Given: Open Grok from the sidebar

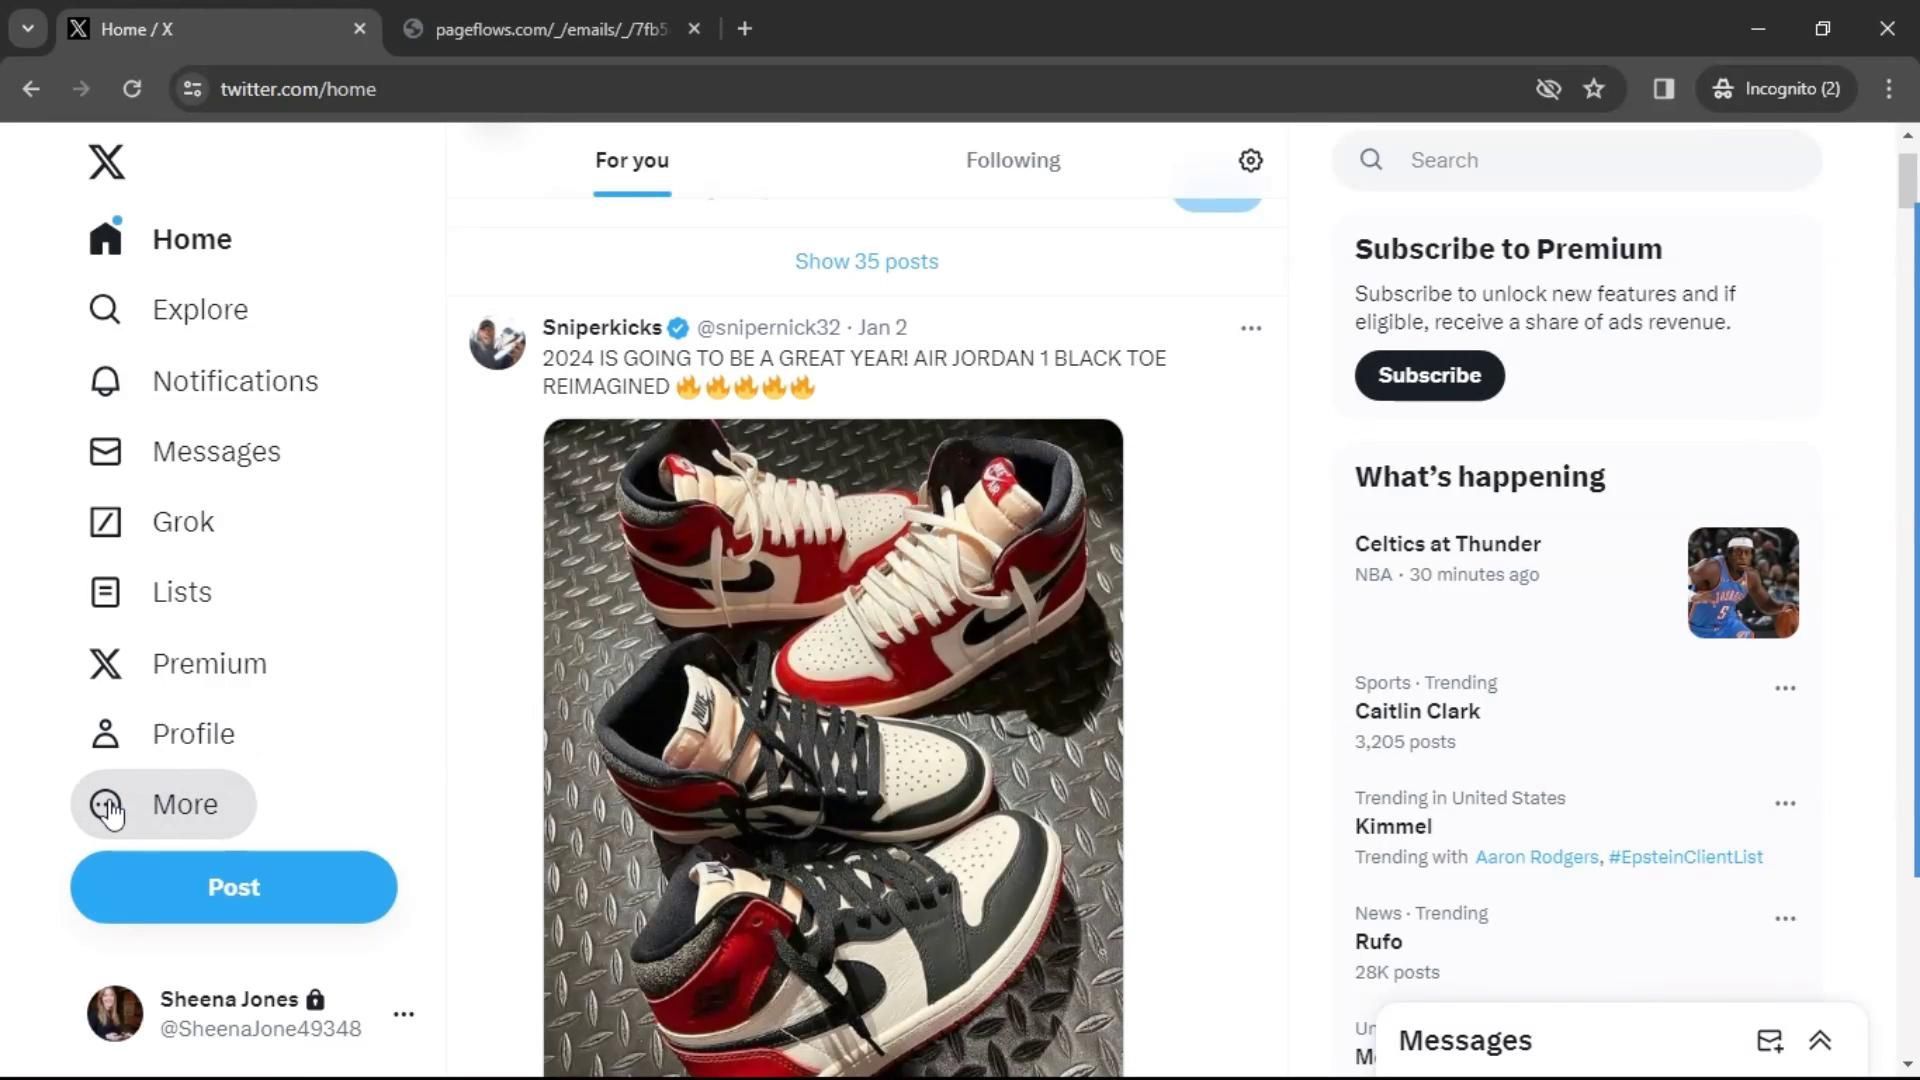Looking at the screenshot, I should [106, 522].
